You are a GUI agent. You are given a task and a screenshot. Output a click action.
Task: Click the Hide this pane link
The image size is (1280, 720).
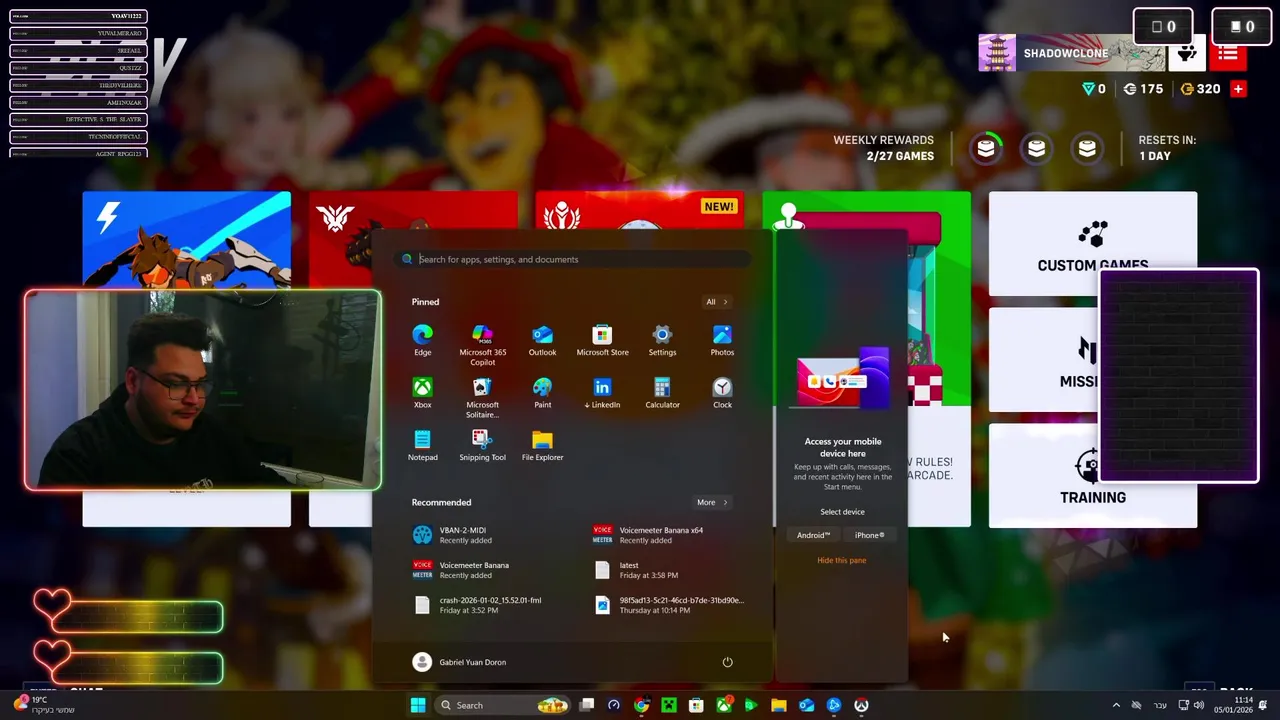pyautogui.click(x=841, y=560)
